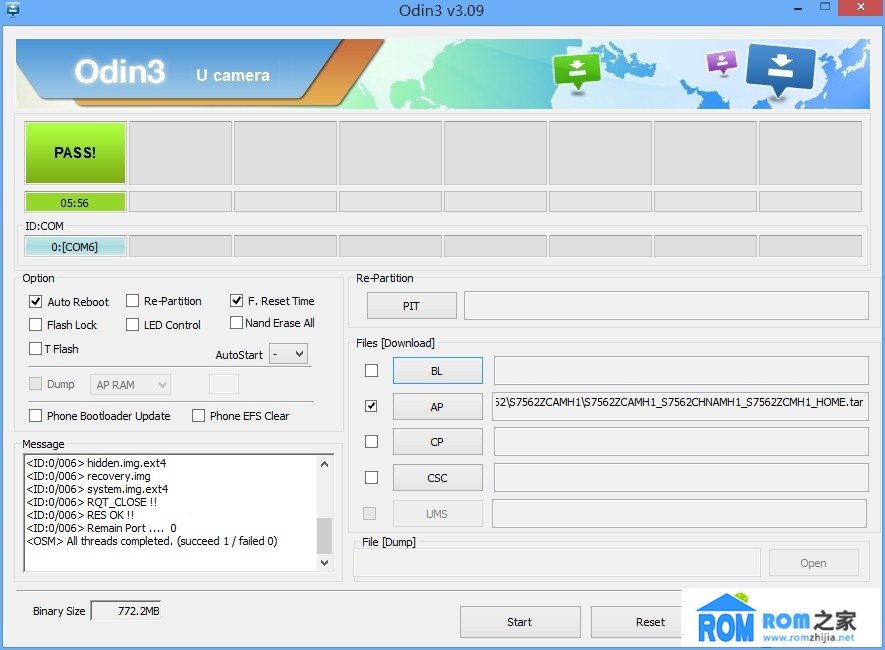The width and height of the screenshot is (885, 650).
Task: Click the BL file button
Action: pyautogui.click(x=437, y=371)
